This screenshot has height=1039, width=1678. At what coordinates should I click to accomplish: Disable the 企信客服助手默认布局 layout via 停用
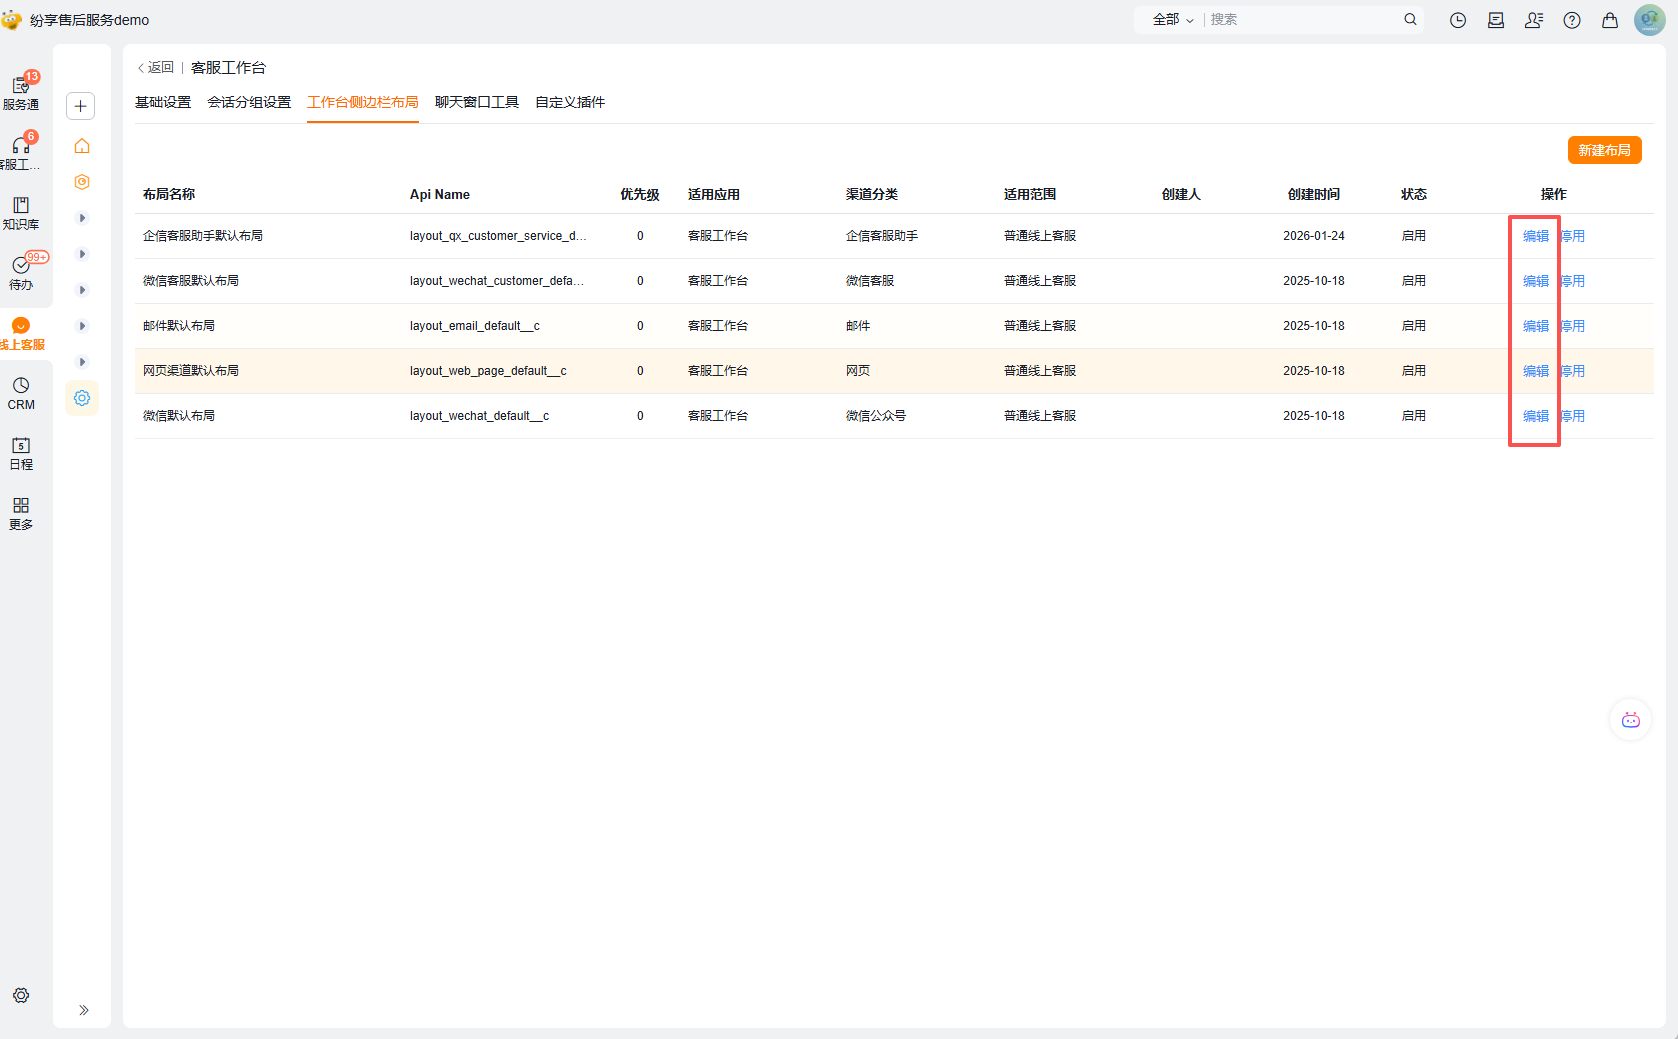[x=1573, y=236]
